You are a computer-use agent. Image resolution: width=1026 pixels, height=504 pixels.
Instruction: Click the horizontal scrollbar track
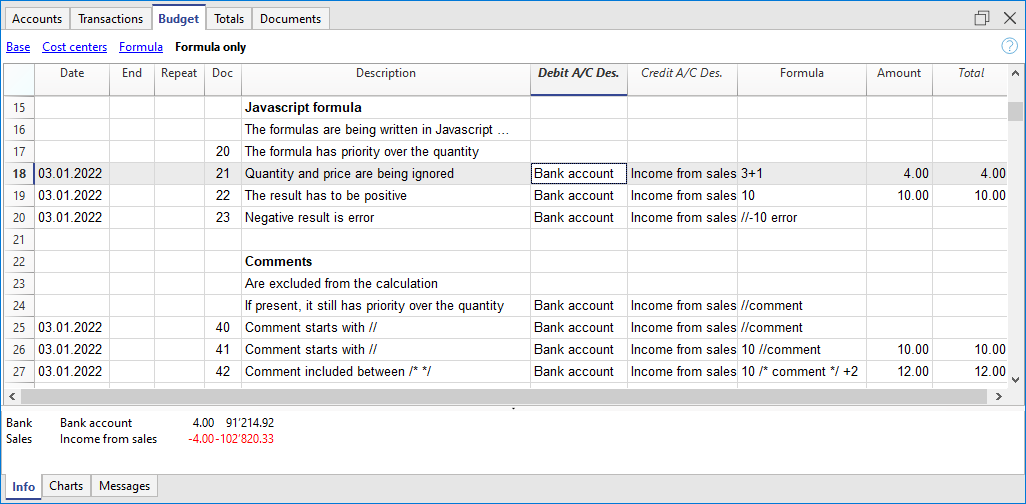(504, 396)
